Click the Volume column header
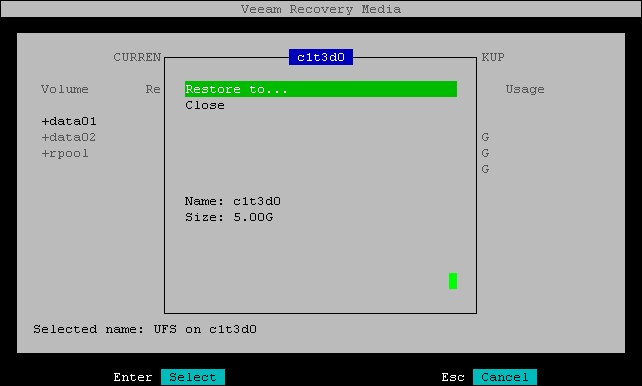 tap(65, 89)
